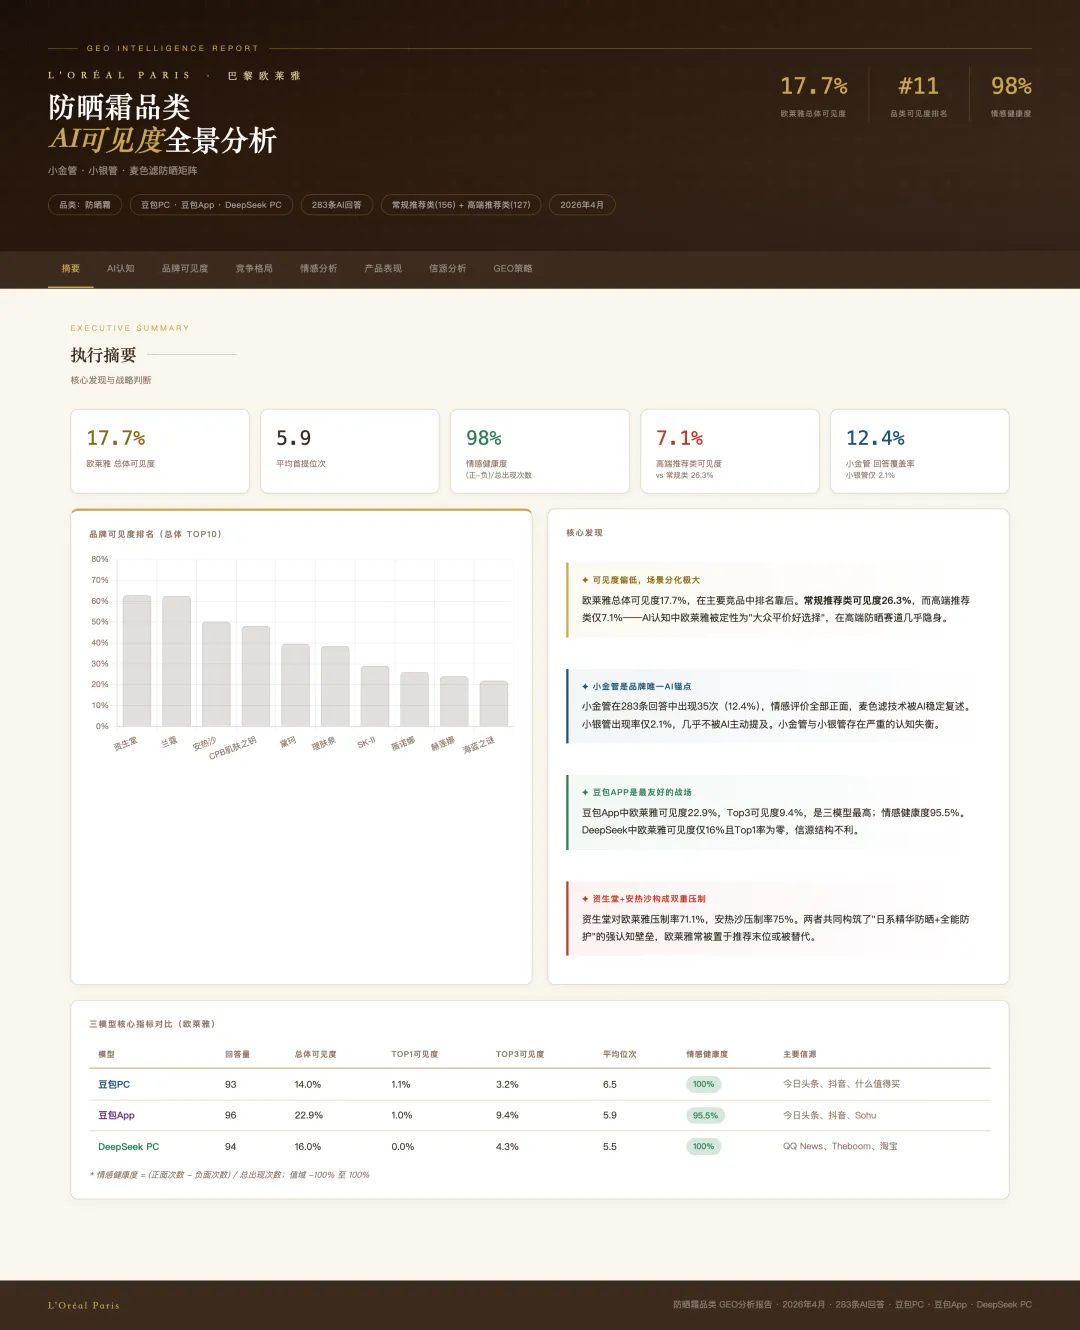Click the 豆包APP是最友好的战场 finding heading
Viewport: 1080px width, 1330px height.
[x=642, y=792]
